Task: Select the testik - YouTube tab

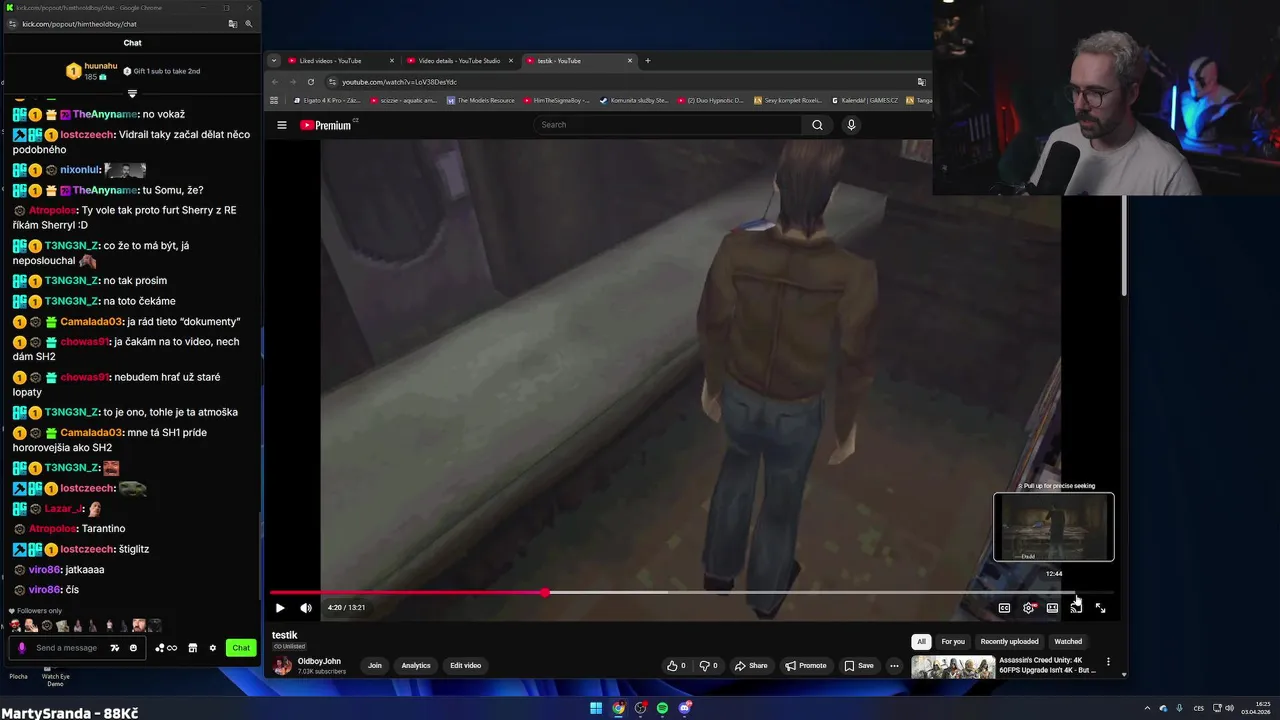Action: coord(578,61)
